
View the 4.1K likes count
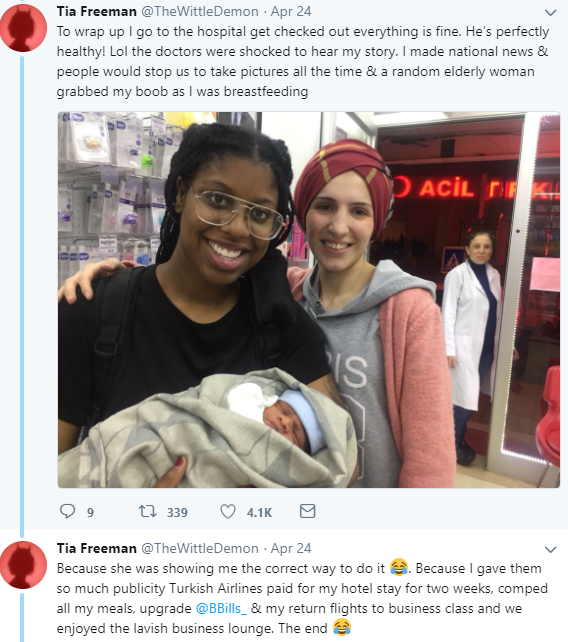(x=259, y=512)
